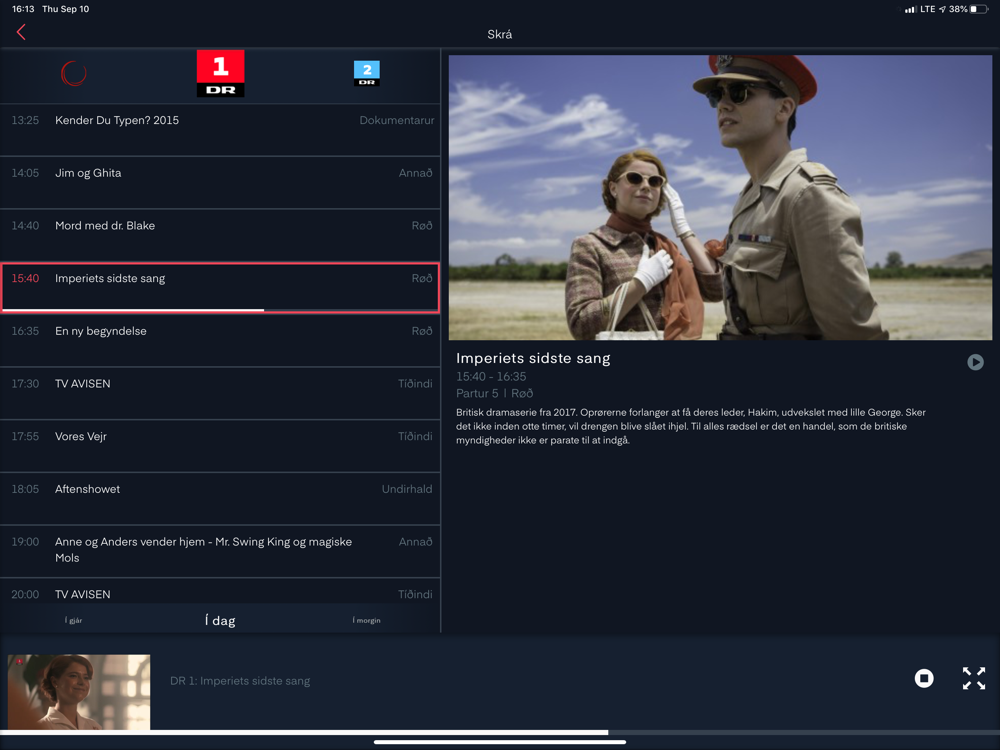This screenshot has width=1000, height=750.
Task: Select highlighted Imperiets sidste sang row
Action: [220, 288]
